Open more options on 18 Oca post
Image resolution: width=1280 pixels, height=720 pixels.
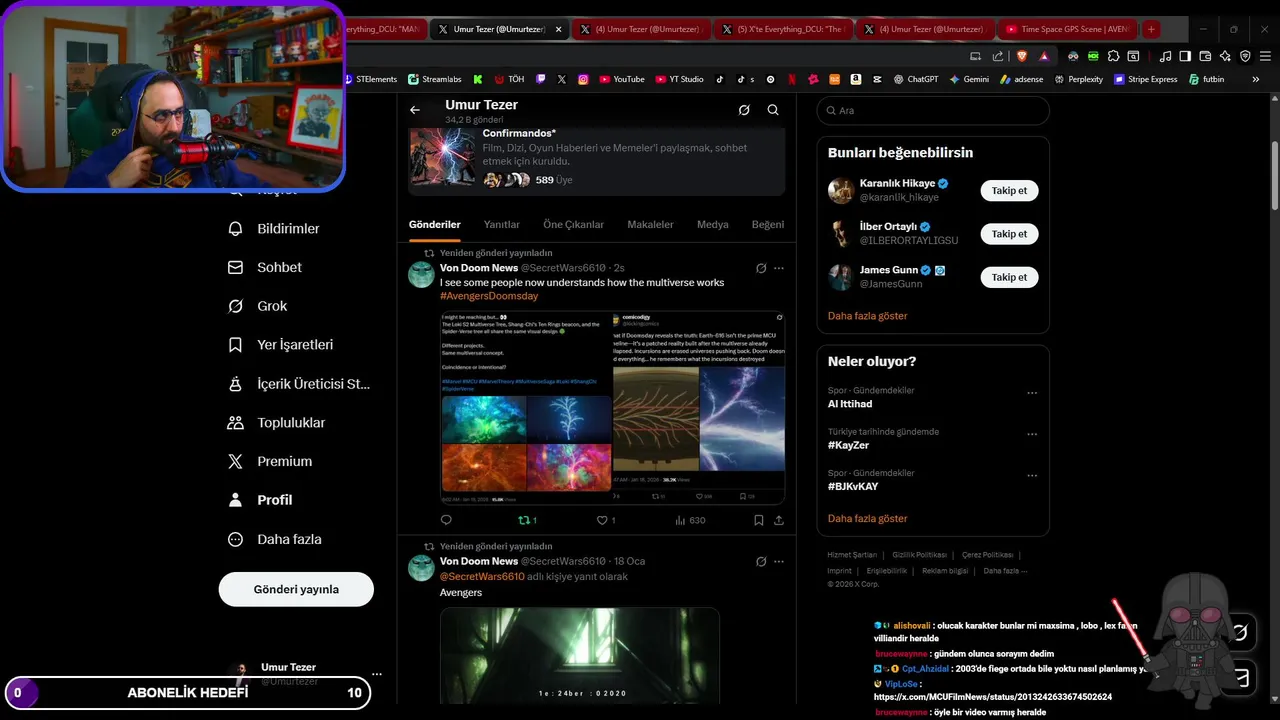pos(779,562)
